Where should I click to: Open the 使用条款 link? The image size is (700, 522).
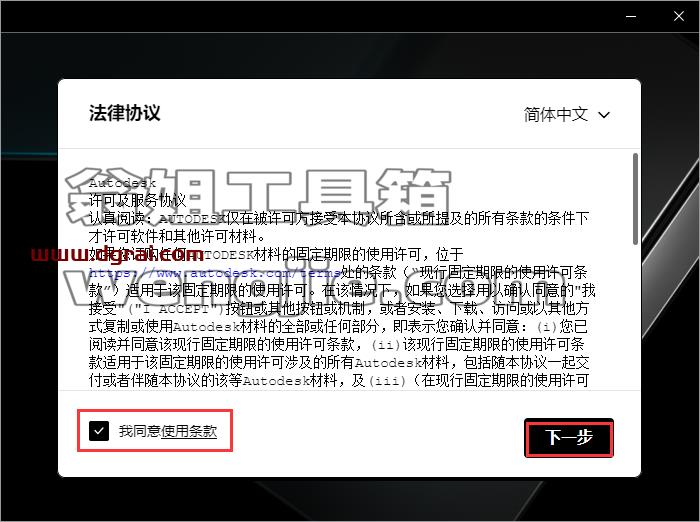click(189, 431)
